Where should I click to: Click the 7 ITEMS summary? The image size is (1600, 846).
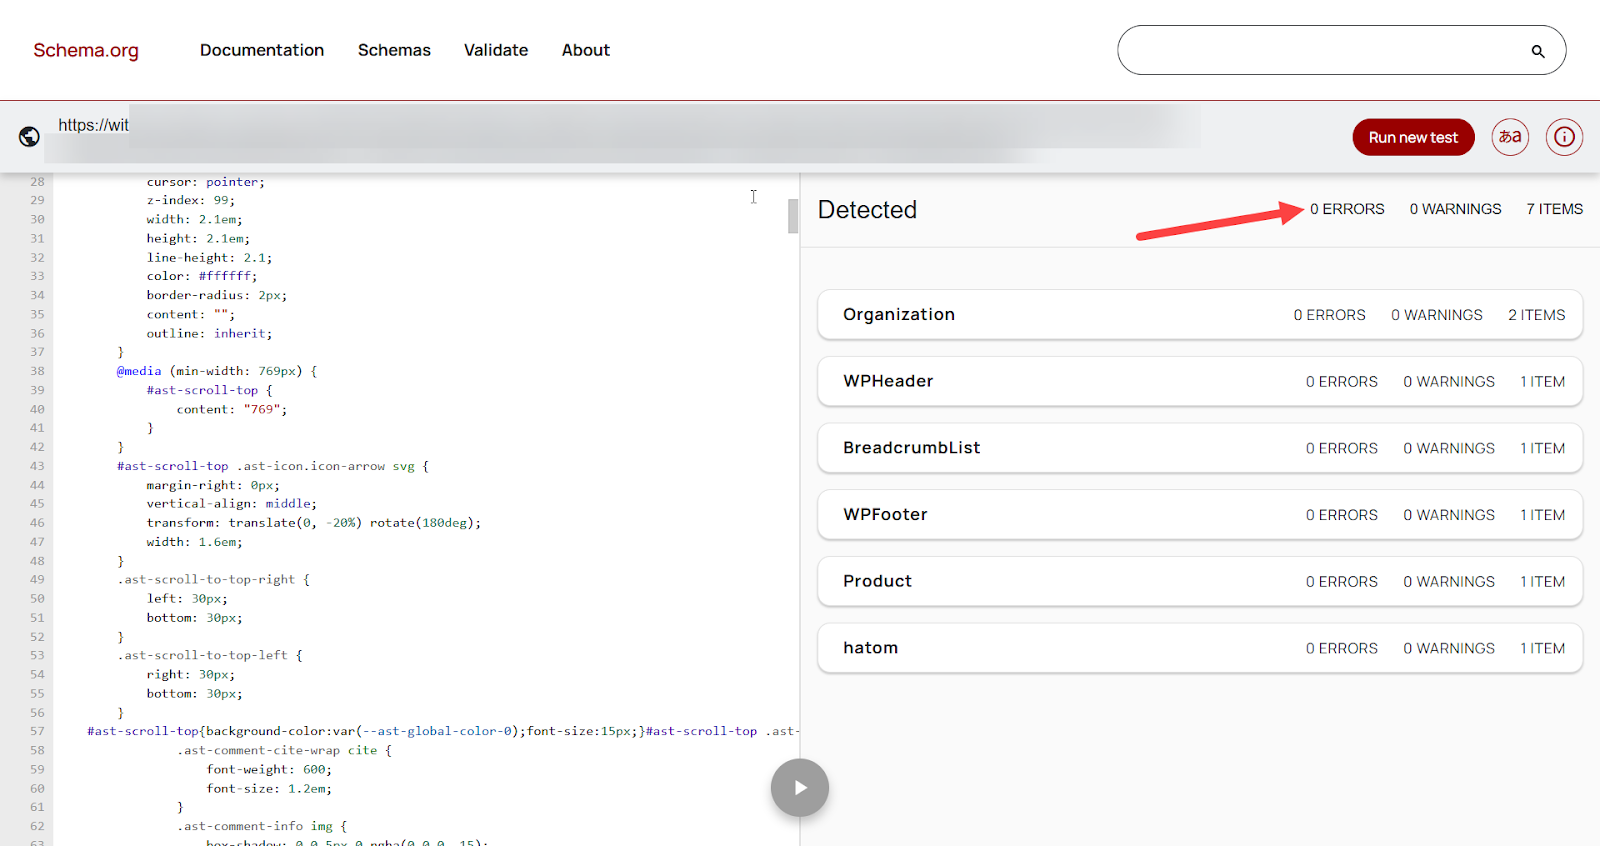(x=1554, y=209)
